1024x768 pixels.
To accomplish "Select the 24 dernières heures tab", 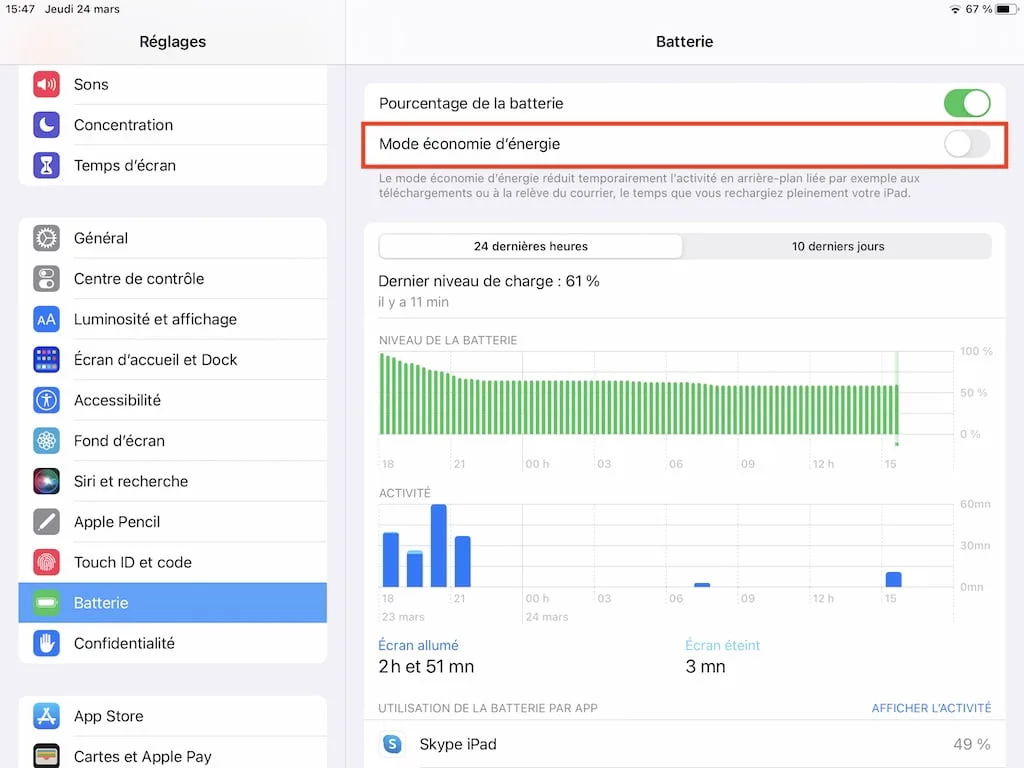I will tap(530, 246).
